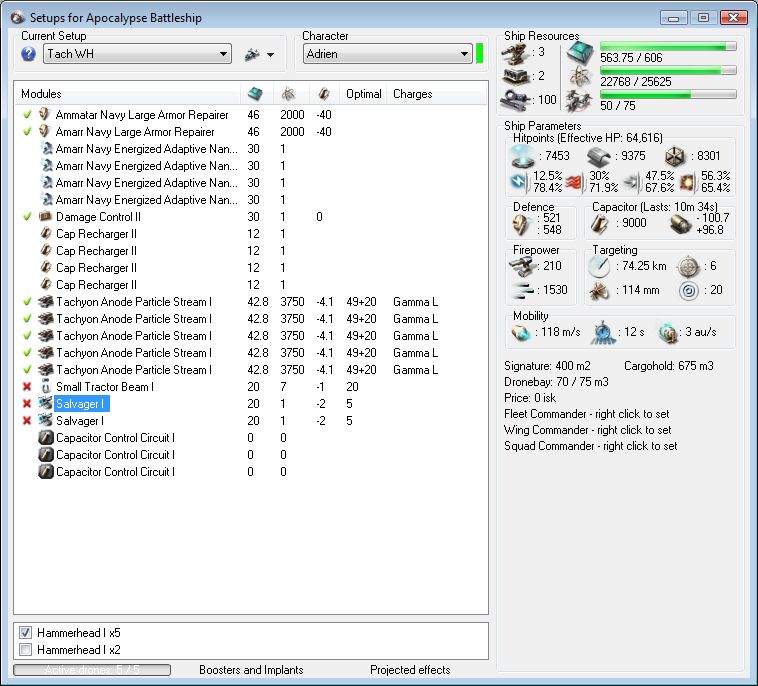
Task: Click the drone bandwidth resource icon
Action: [x=579, y=101]
